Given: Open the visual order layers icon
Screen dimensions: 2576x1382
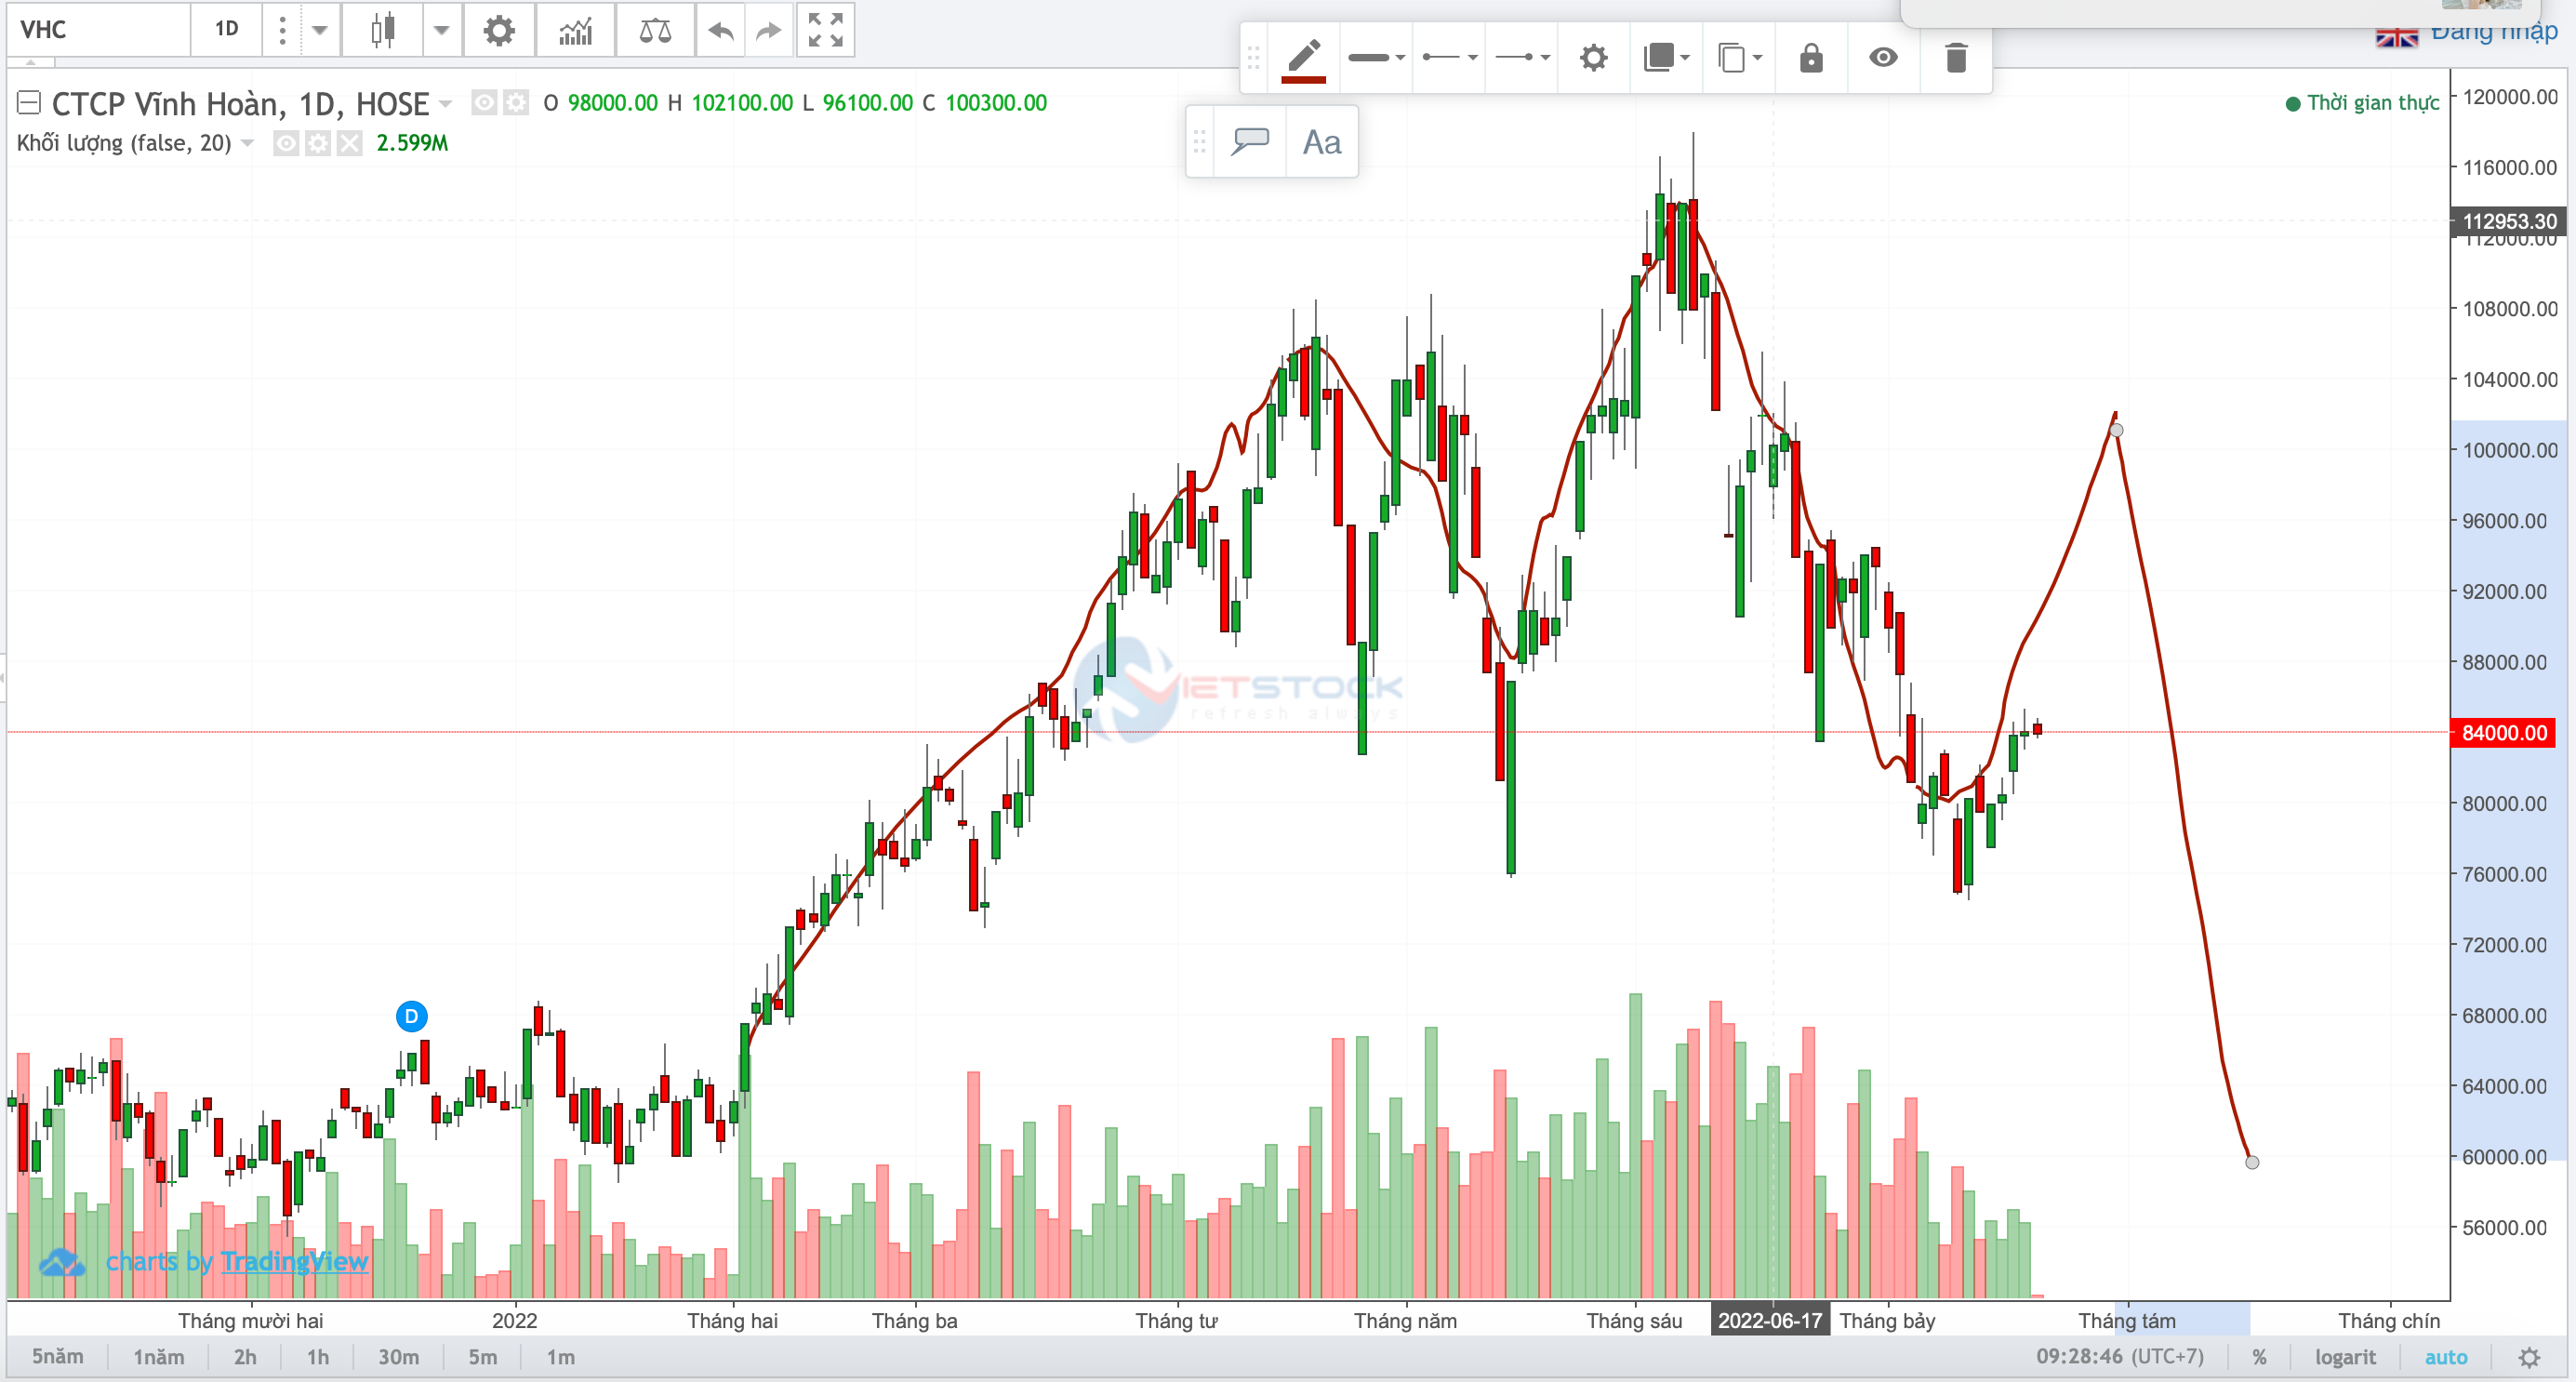Looking at the screenshot, I should 1666,58.
